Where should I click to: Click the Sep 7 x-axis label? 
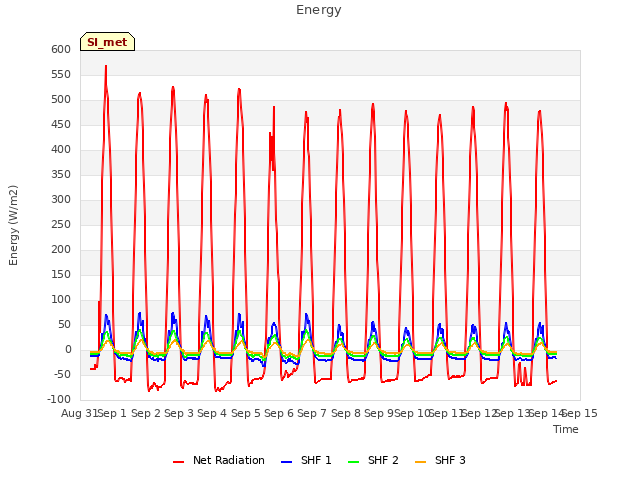pyautogui.click(x=312, y=413)
